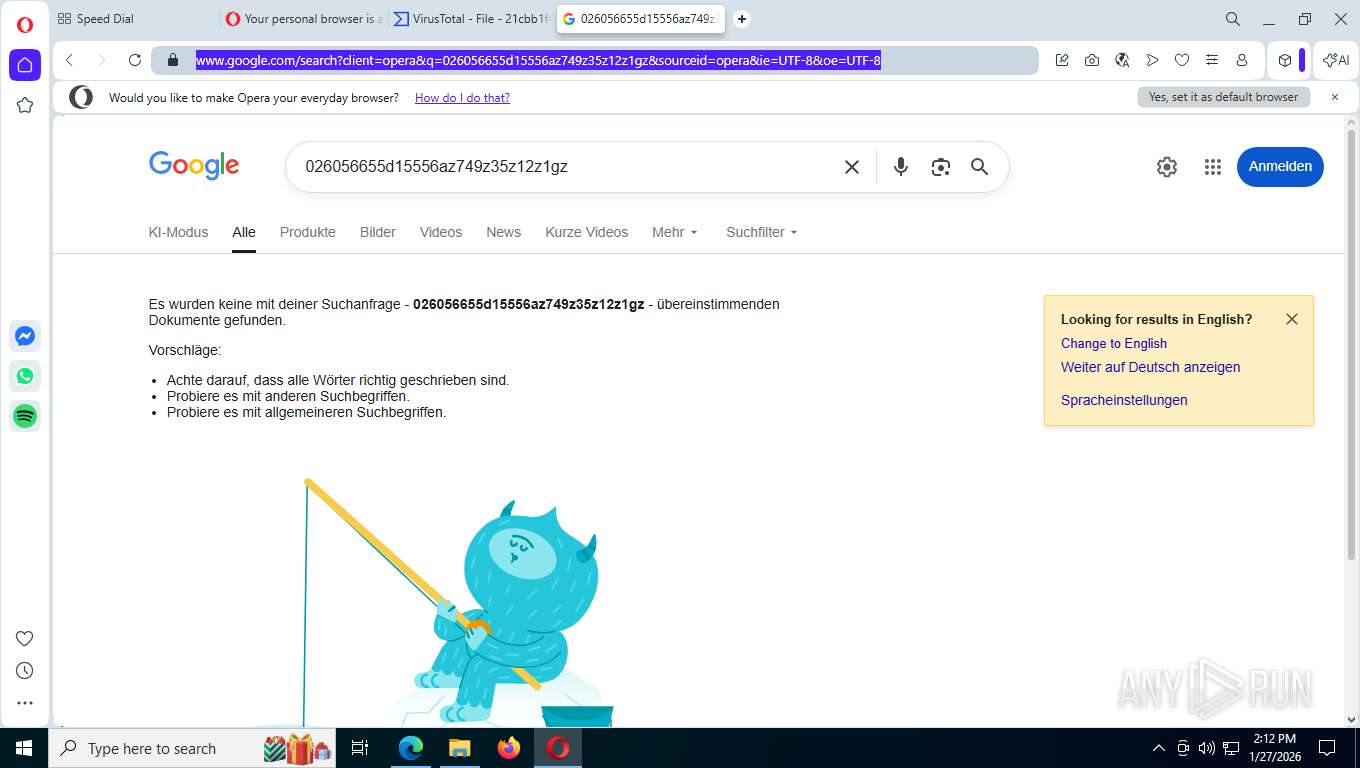The height and width of the screenshot is (768, 1360).
Task: Switch to the Speed Dial tab
Action: click(x=134, y=19)
